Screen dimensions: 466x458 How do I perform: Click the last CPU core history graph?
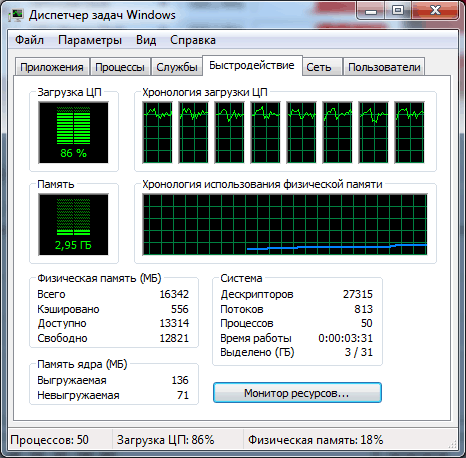pos(409,133)
